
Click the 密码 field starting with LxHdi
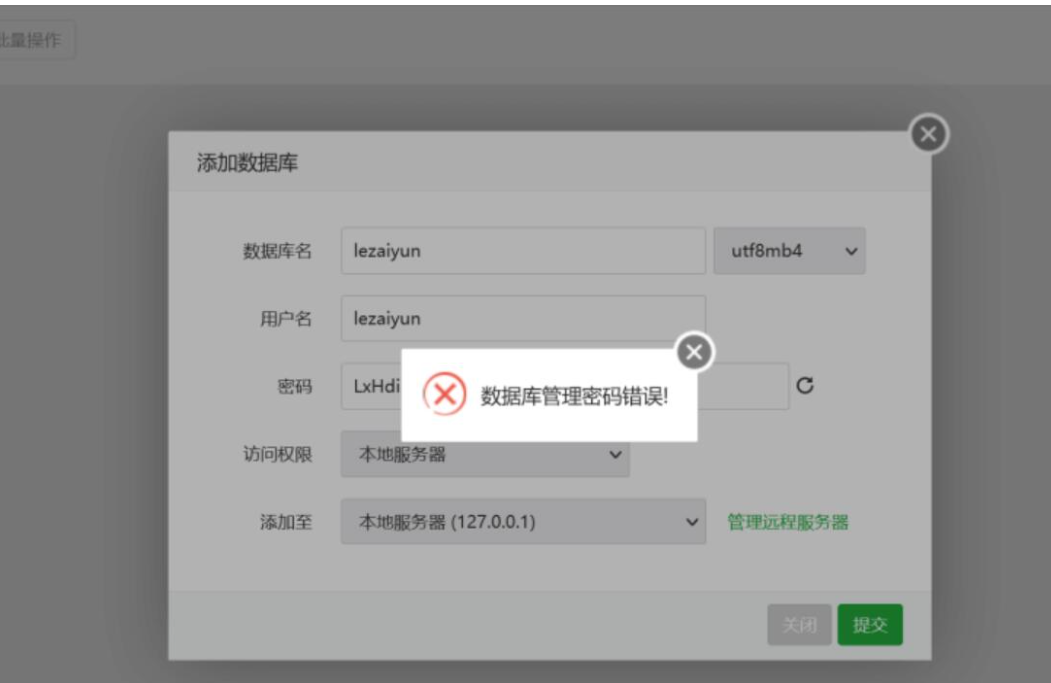tap(370, 387)
